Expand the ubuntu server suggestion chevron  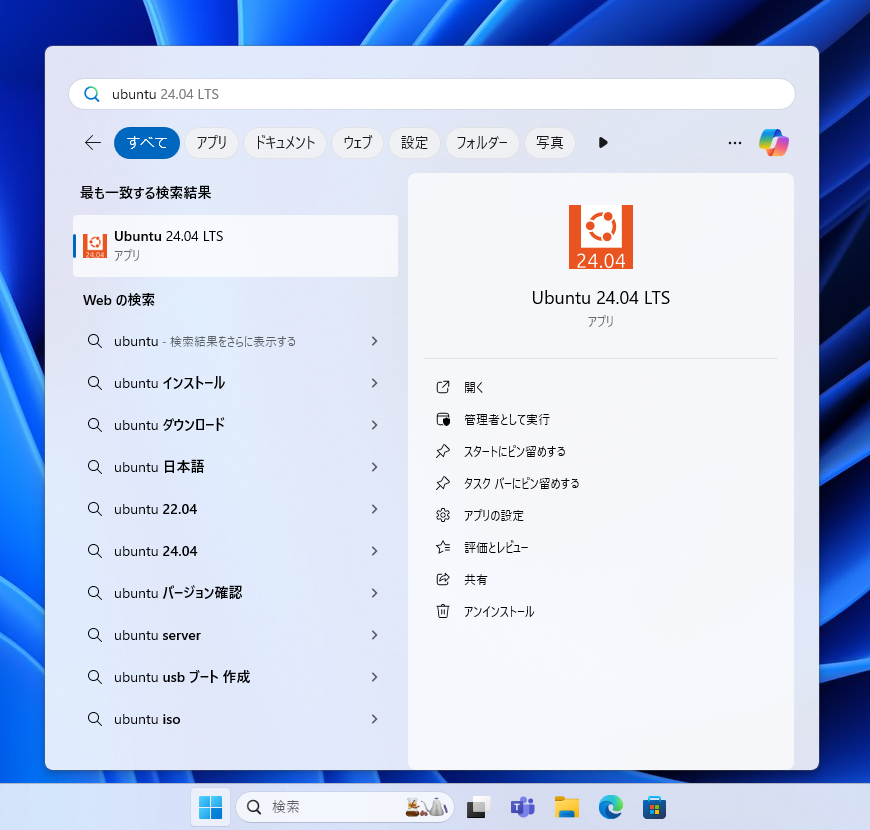pyautogui.click(x=375, y=635)
